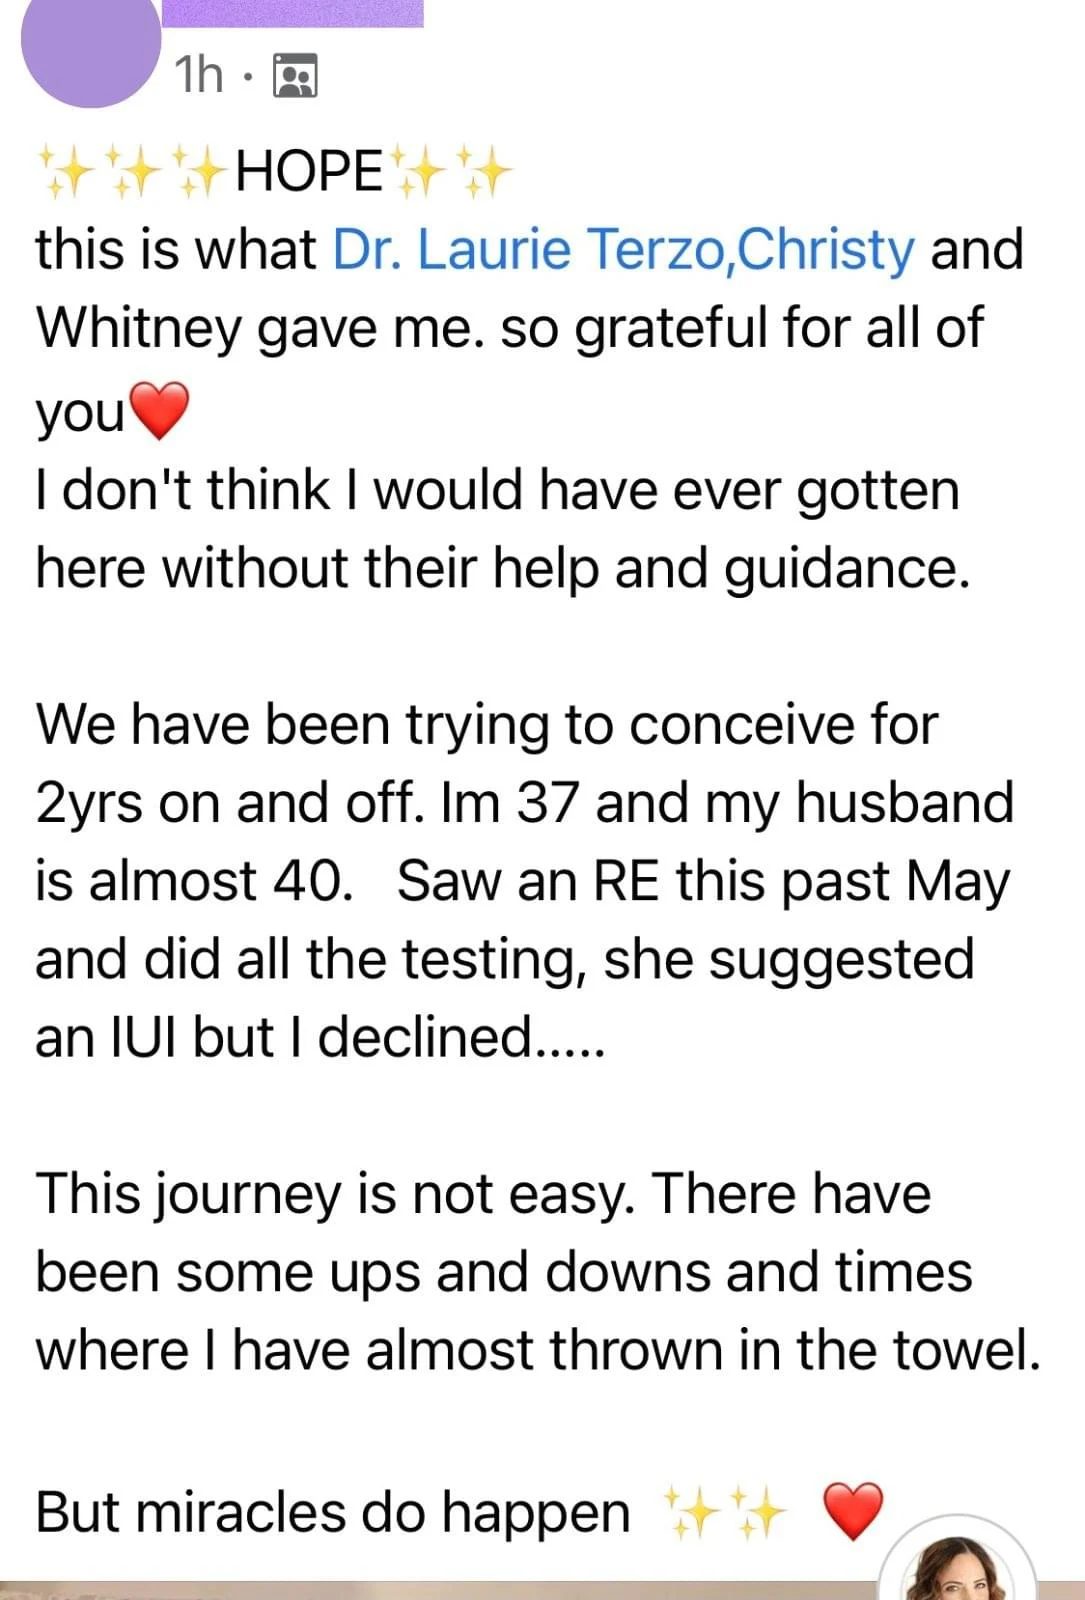Click the sparkles after "miracles do happen"
Viewport: 1085px width, 1600px height.
tap(725, 1511)
